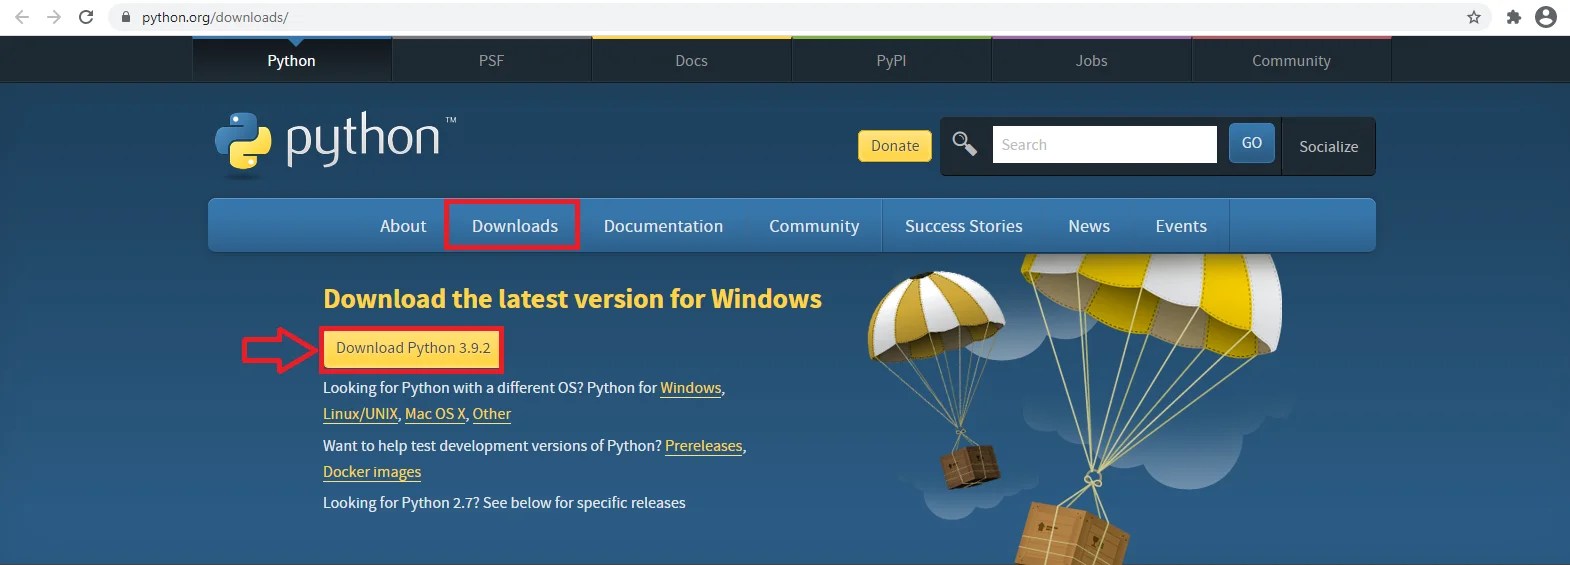
Task: Click the address bar URL python.org/downloads/
Action: coord(215,17)
